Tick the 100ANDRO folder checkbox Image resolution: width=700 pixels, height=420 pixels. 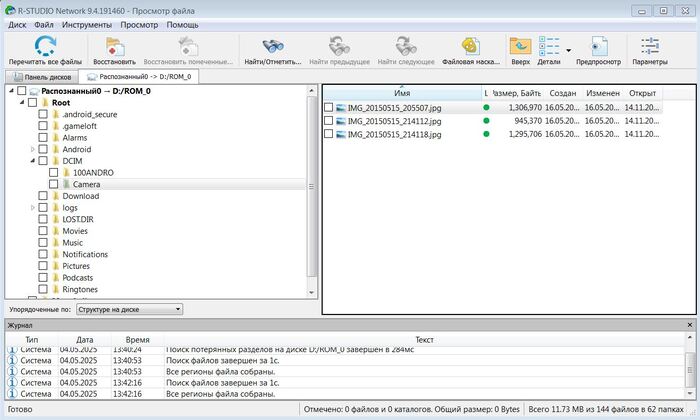pos(54,172)
